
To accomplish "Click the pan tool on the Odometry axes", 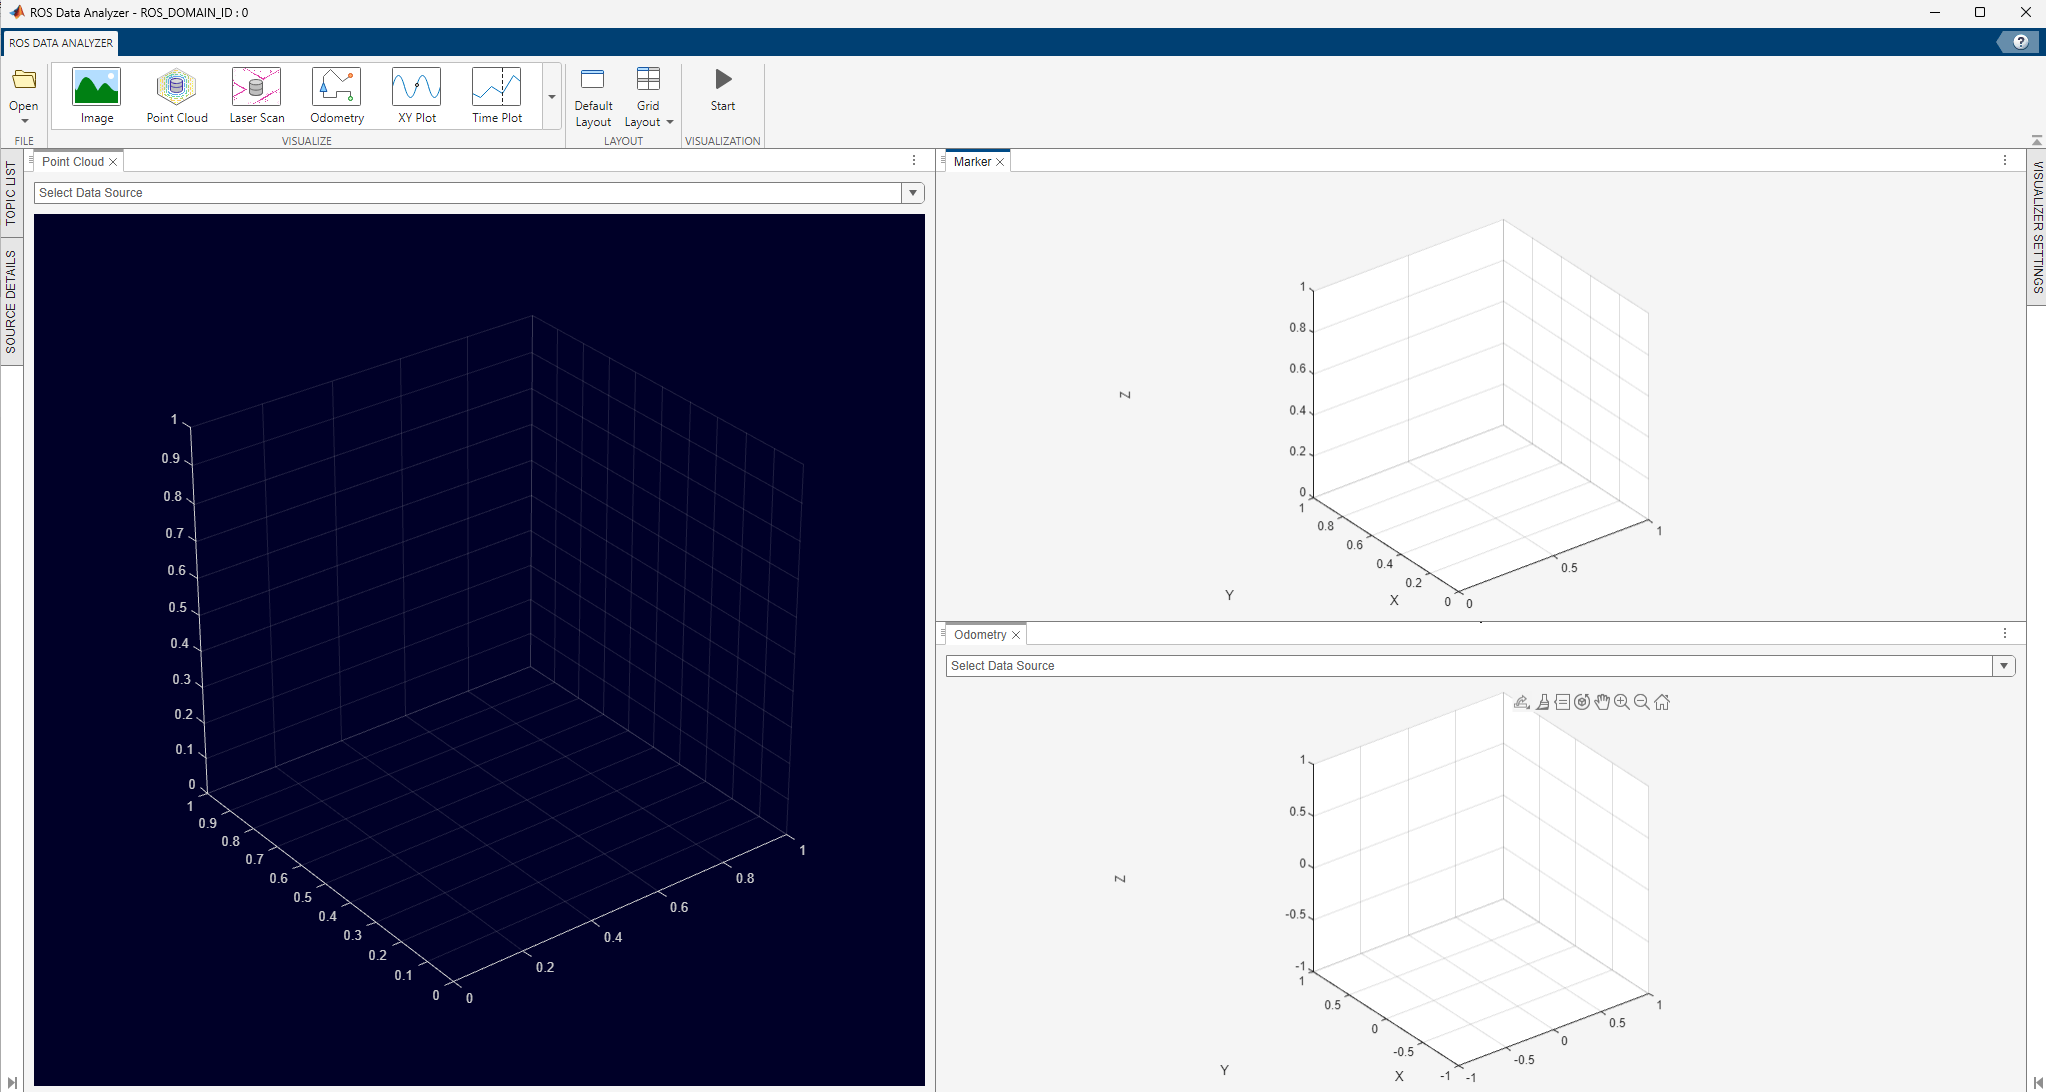I will coord(1600,701).
